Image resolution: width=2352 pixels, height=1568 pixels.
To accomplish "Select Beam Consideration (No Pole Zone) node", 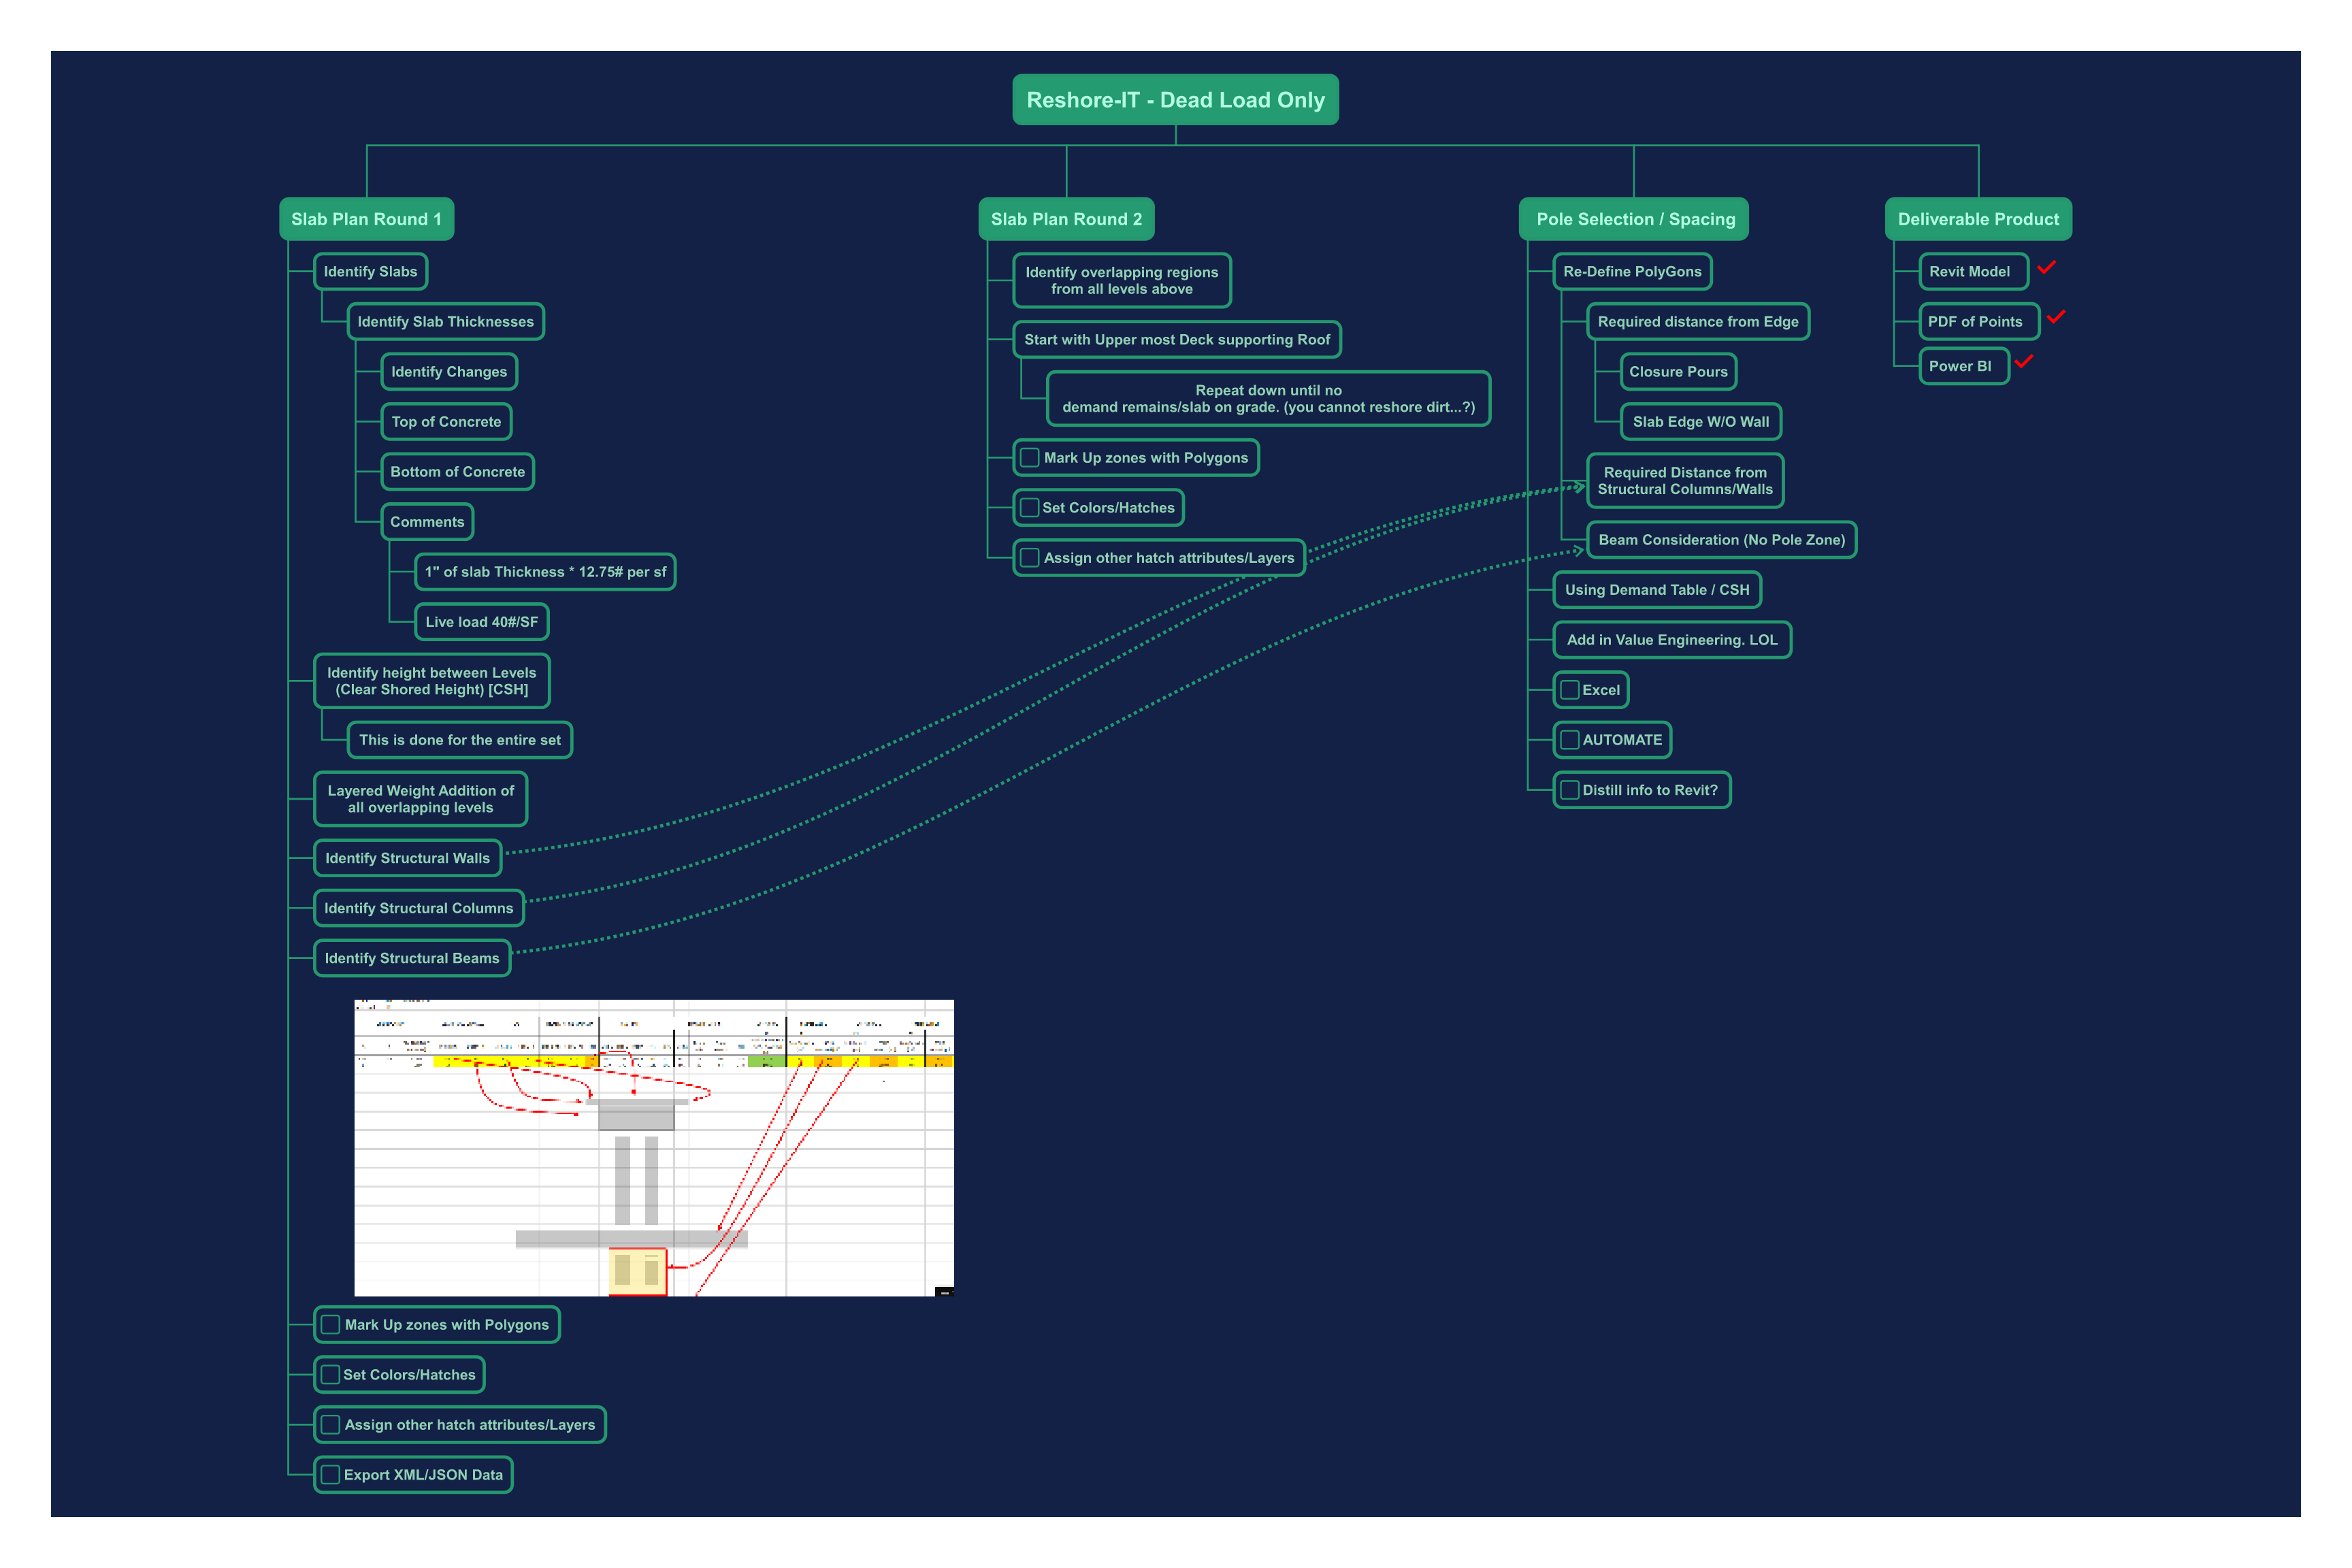I will tap(1721, 540).
